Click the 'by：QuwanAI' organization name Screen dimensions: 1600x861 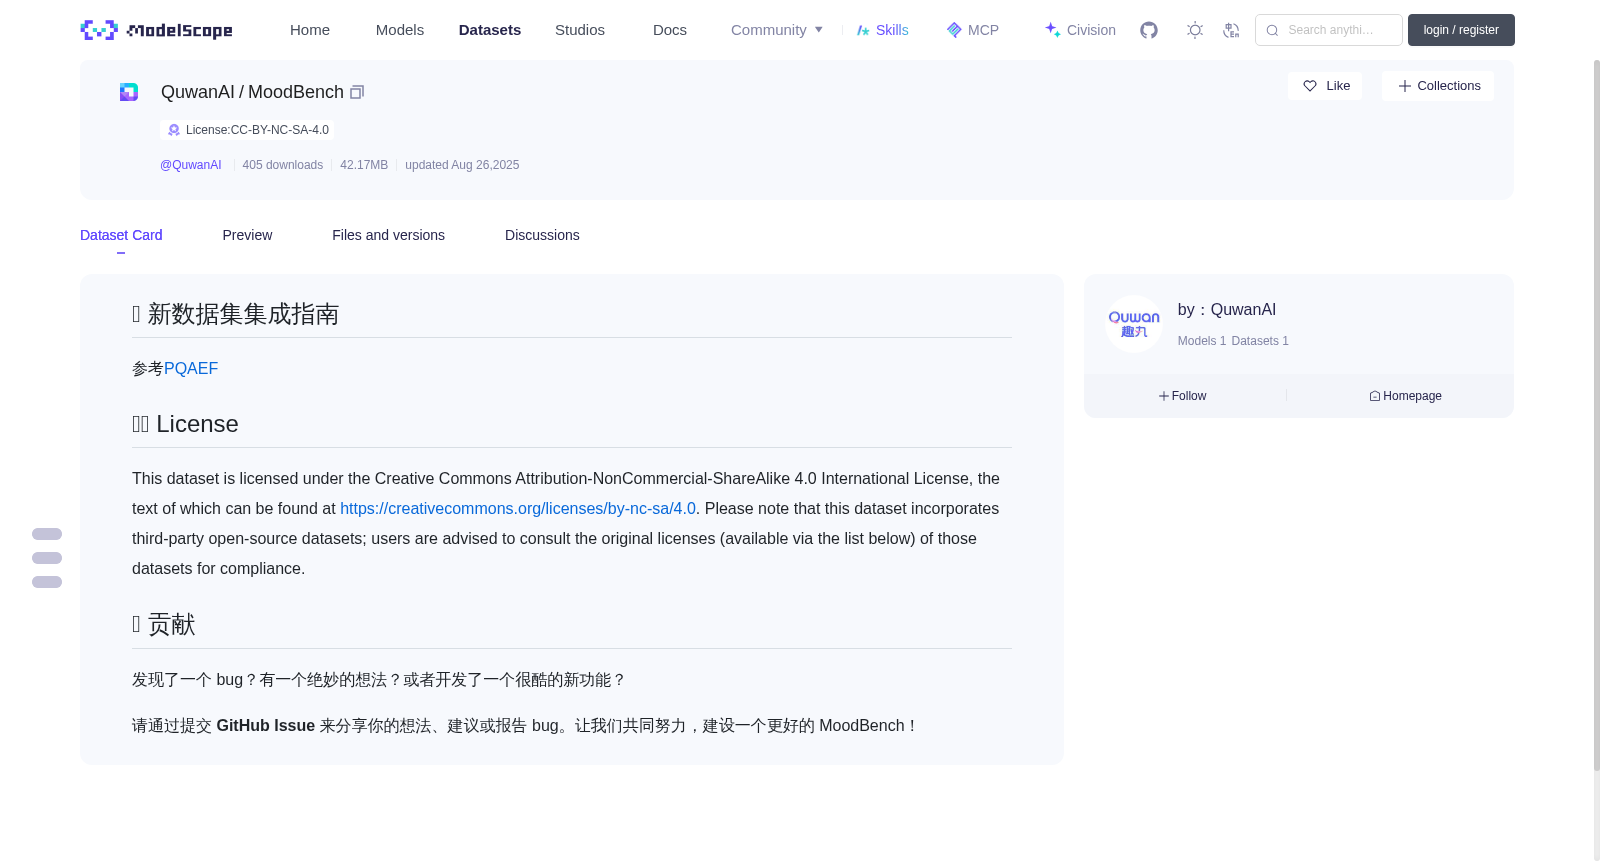(x=1227, y=310)
